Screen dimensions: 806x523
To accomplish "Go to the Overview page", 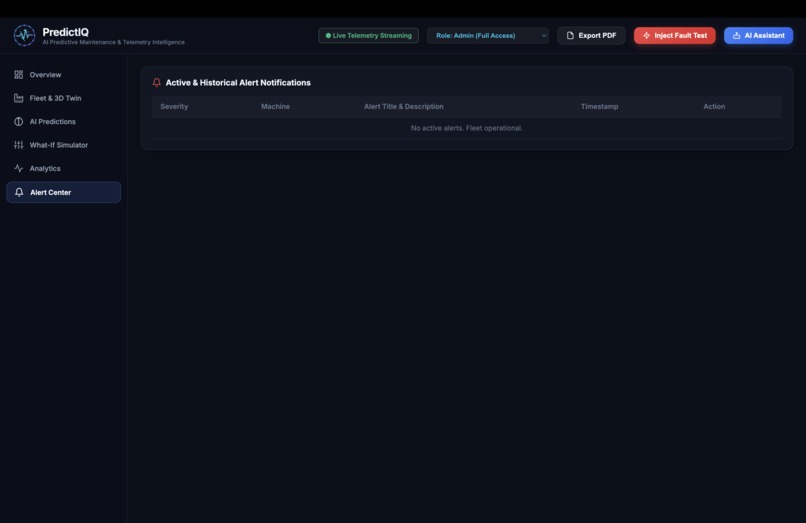I will click(63, 75).
